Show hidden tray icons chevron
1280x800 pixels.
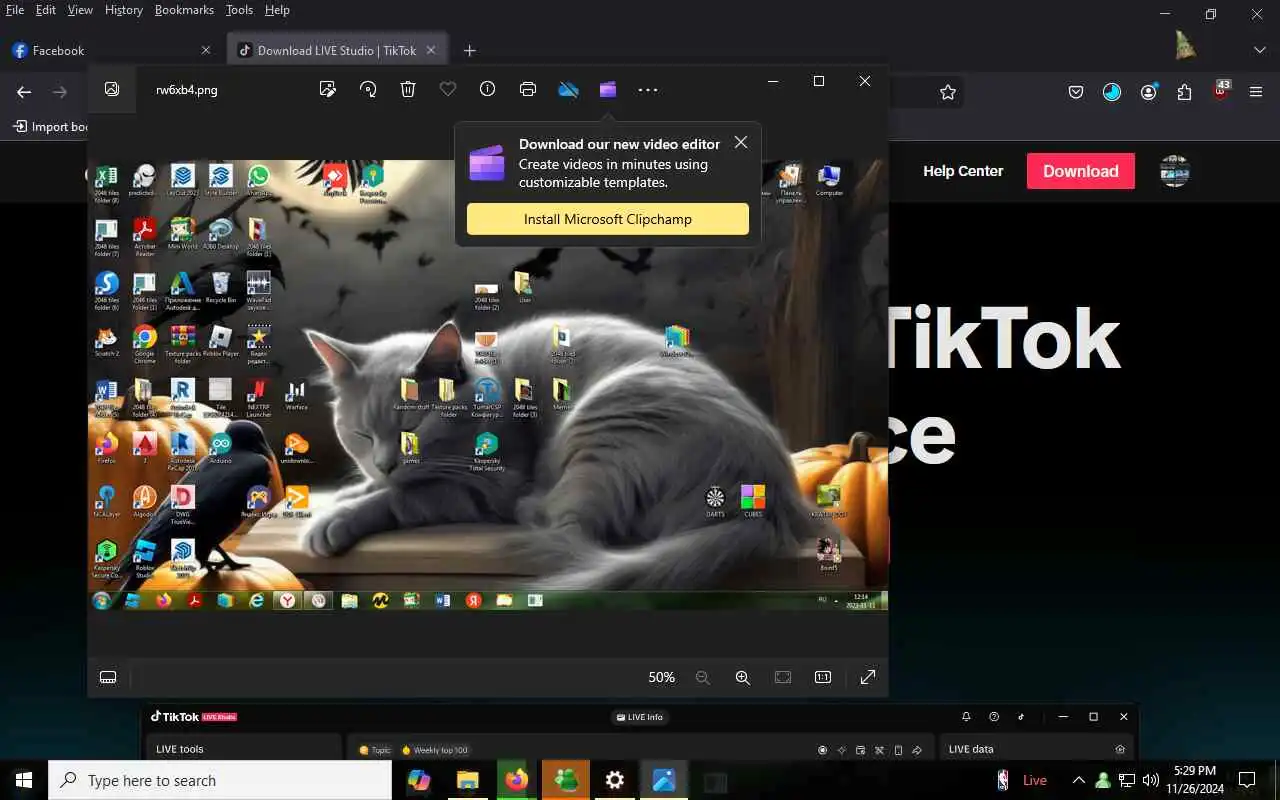coord(1079,780)
